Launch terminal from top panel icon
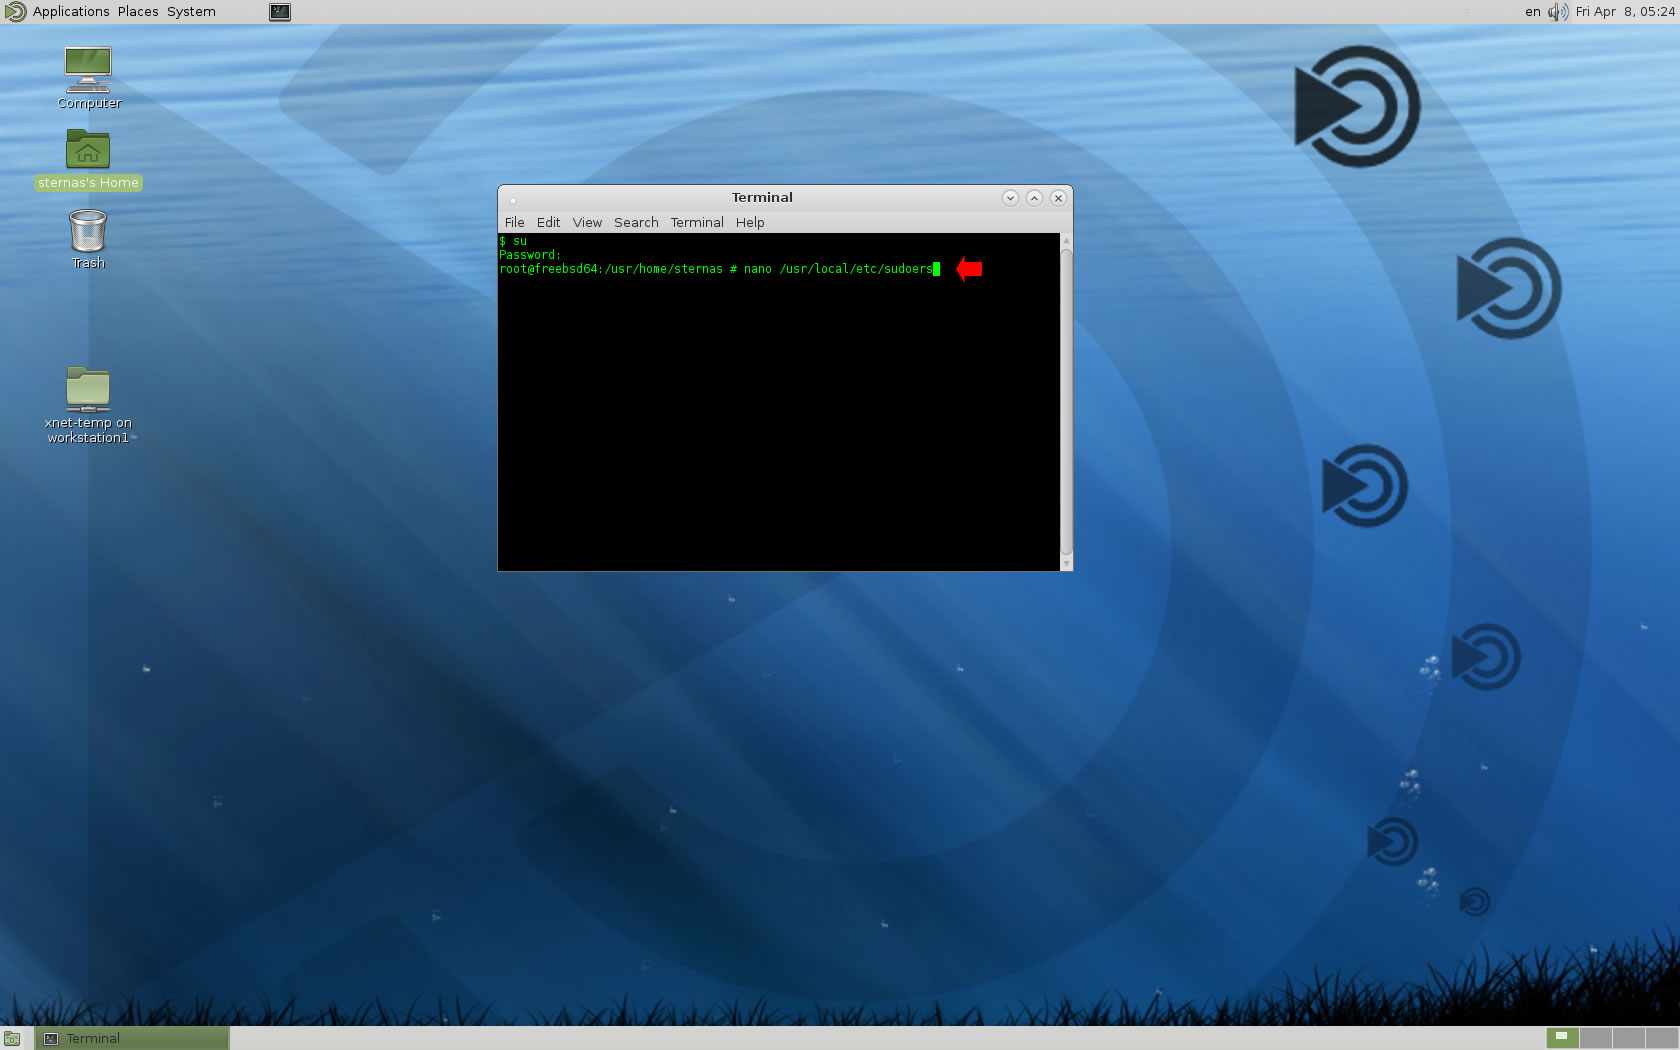 pyautogui.click(x=280, y=12)
